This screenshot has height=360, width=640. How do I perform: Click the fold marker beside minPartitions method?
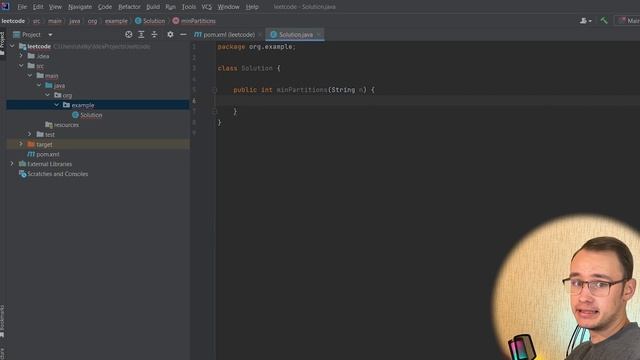214,90
